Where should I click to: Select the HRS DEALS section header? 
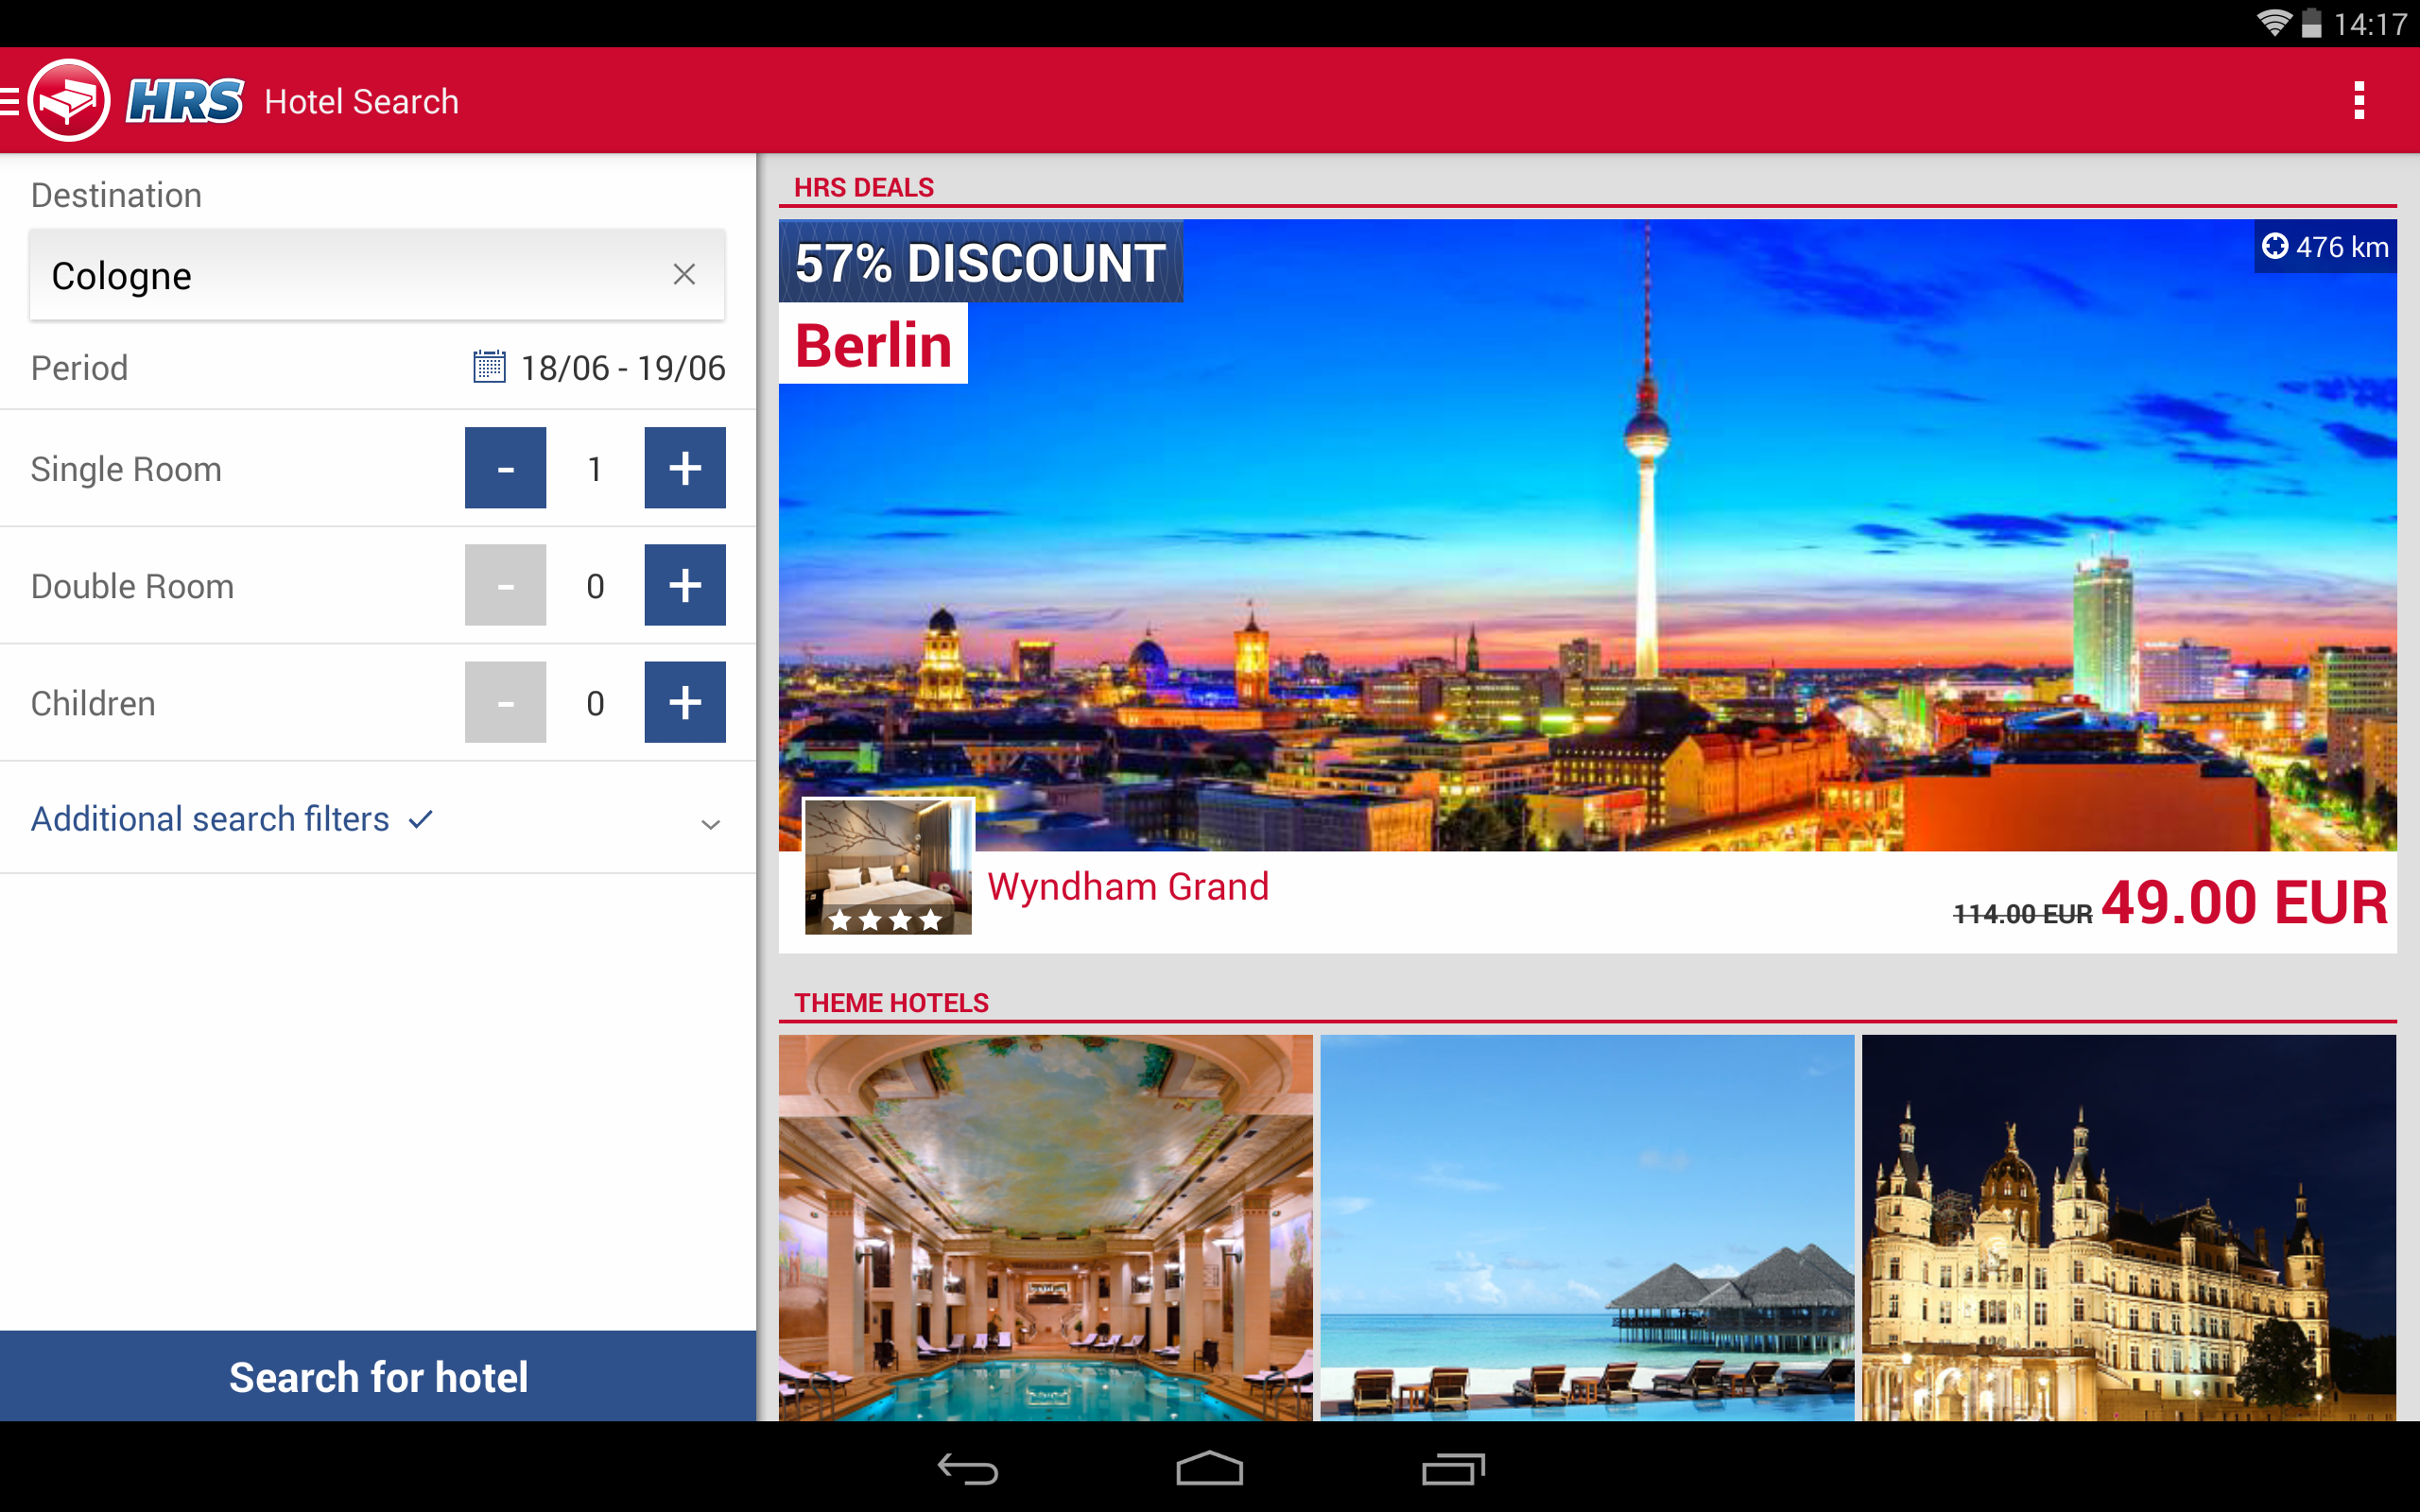tap(864, 187)
